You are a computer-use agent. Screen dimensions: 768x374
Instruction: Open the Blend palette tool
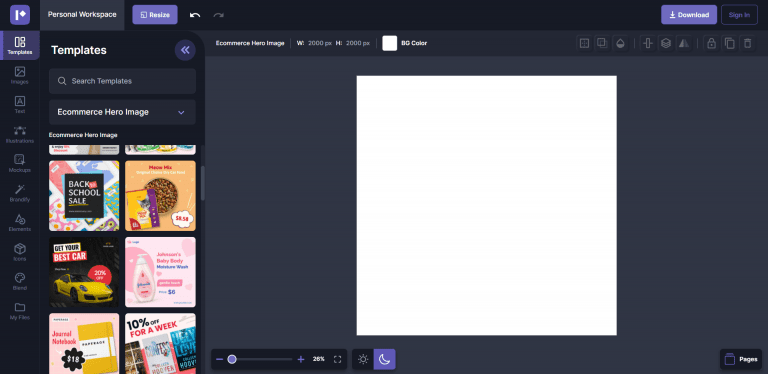(x=20, y=281)
